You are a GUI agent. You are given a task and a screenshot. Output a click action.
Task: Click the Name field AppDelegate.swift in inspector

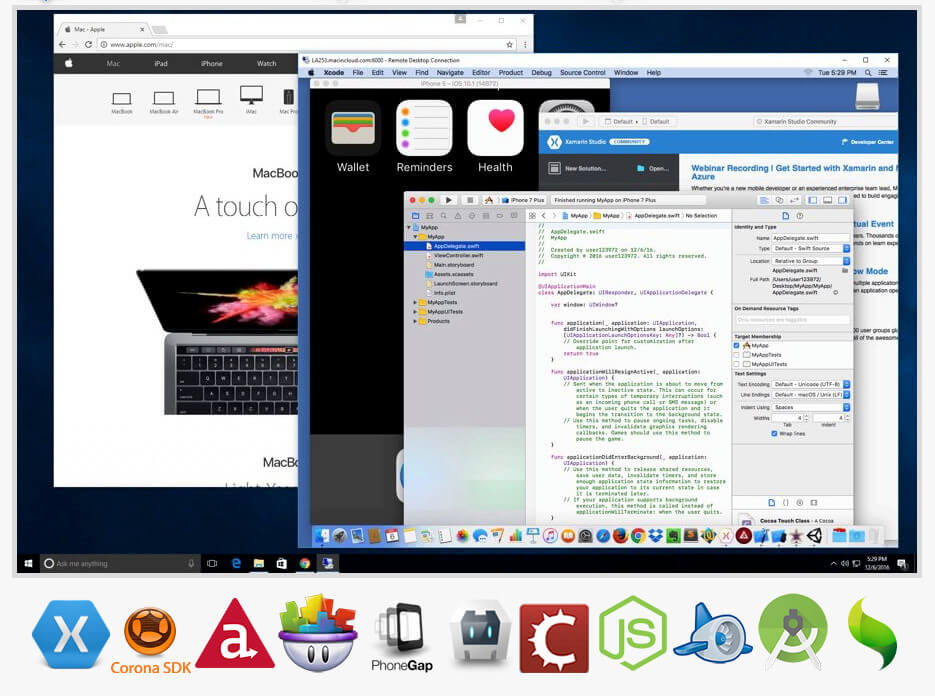pyautogui.click(x=811, y=238)
